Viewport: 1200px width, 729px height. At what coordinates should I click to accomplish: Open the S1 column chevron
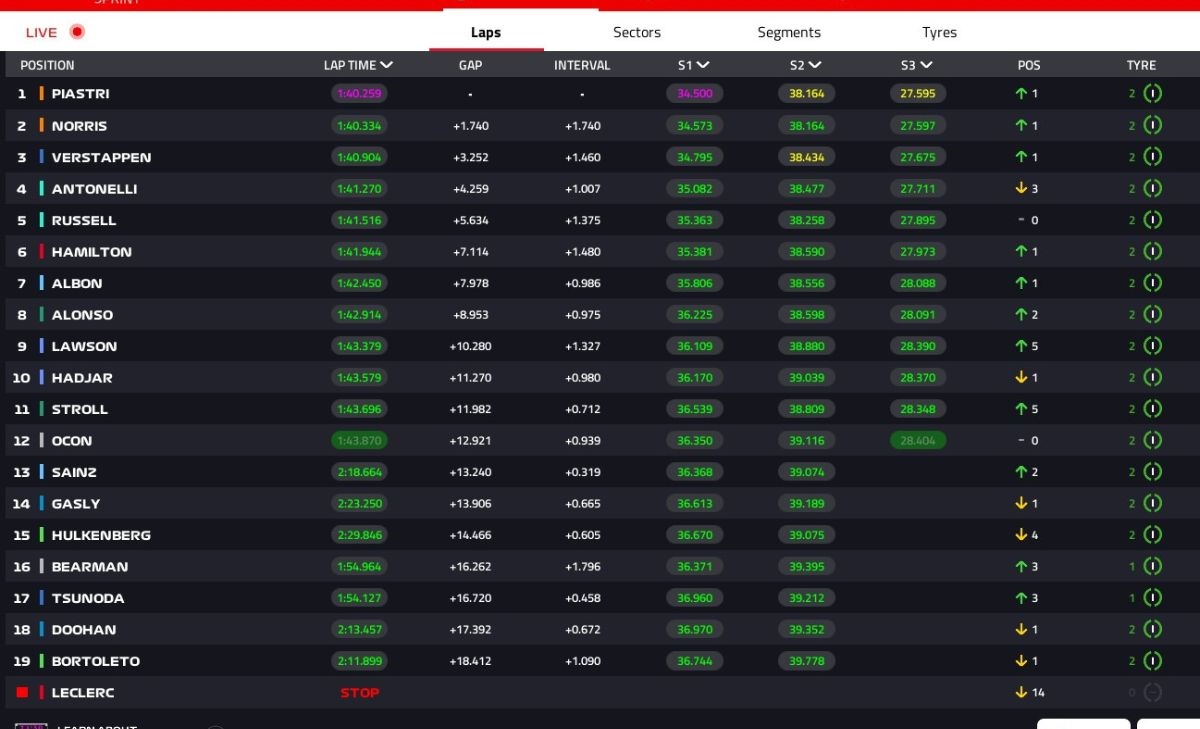tap(703, 65)
